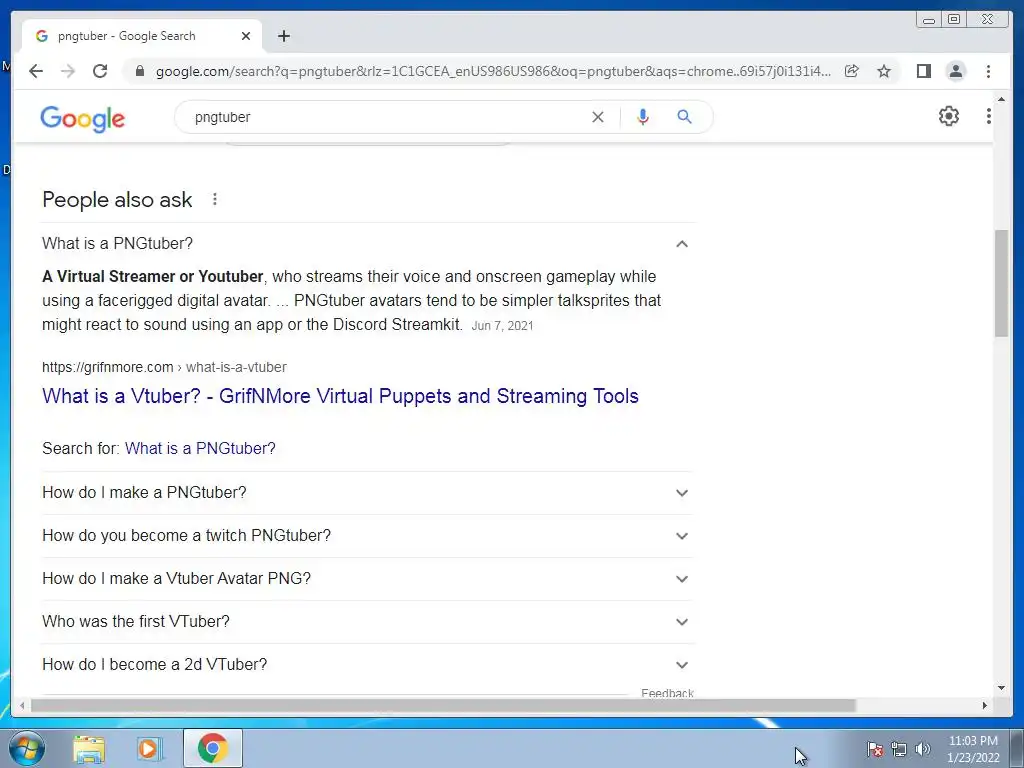The image size is (1024, 768).
Task: Open the Google apps dots beside the gear
Action: pyautogui.click(x=989, y=116)
